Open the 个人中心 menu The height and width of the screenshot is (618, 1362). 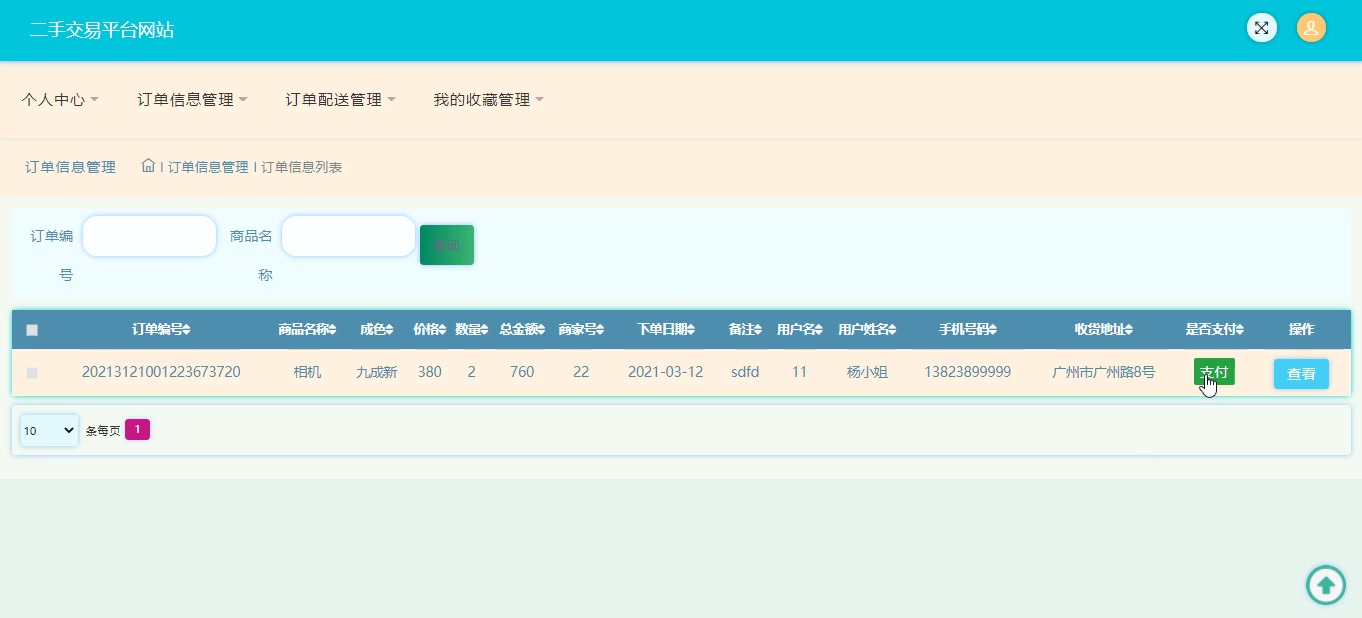tap(59, 99)
